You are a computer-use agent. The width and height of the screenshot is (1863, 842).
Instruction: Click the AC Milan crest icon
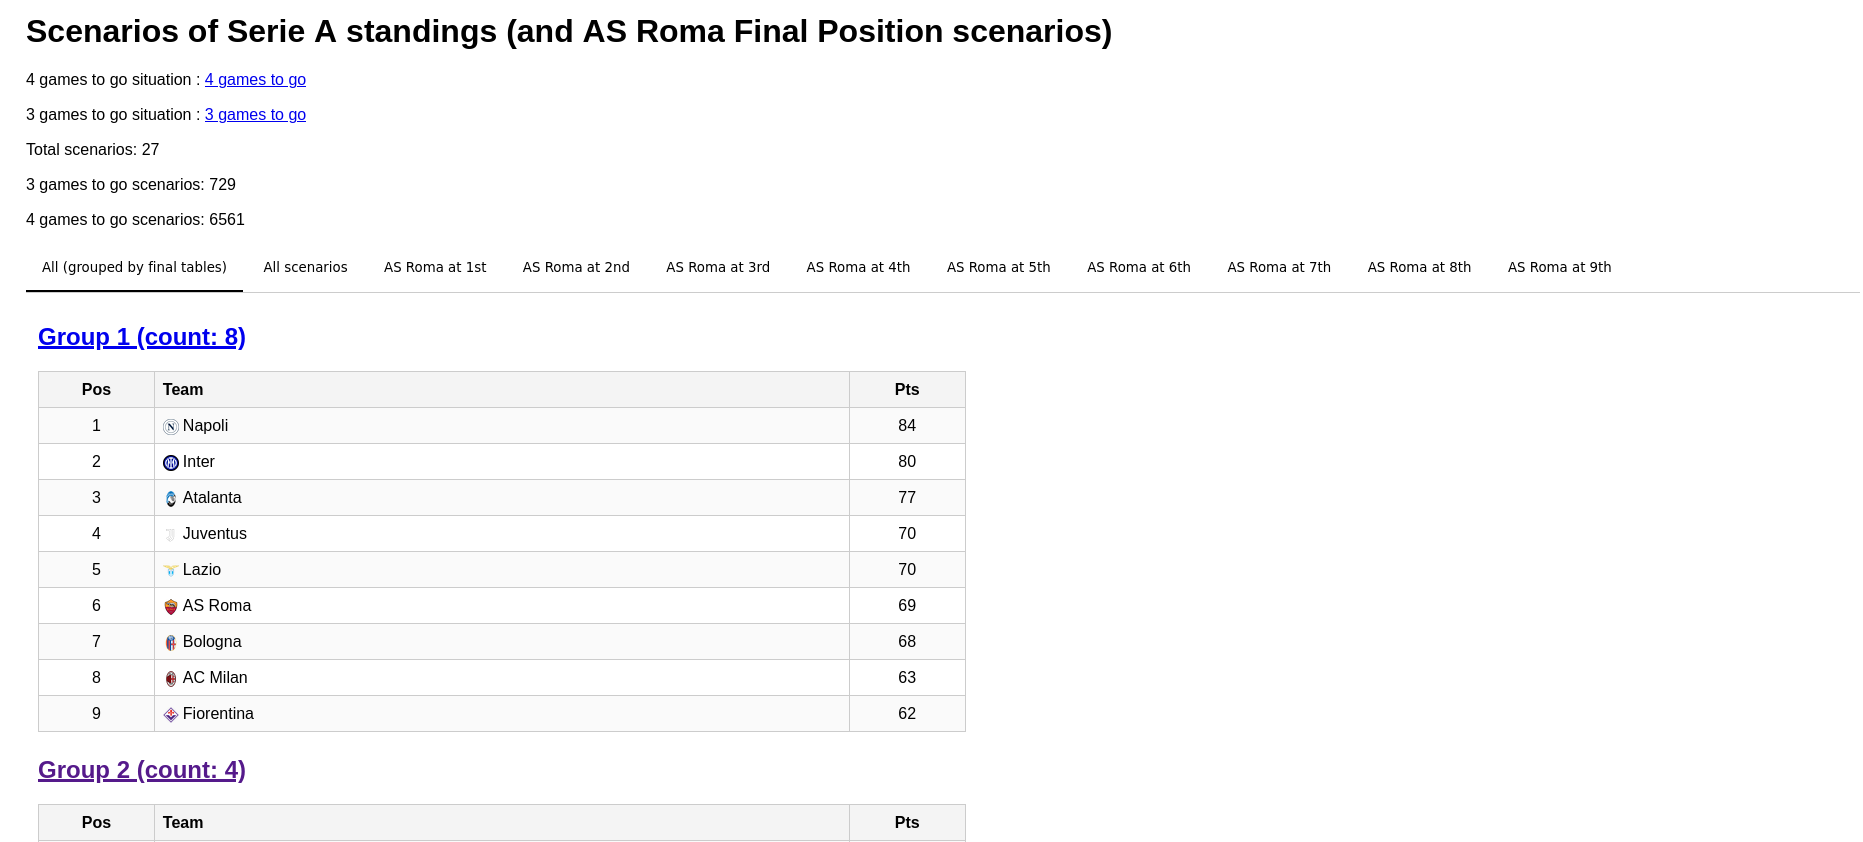171,679
